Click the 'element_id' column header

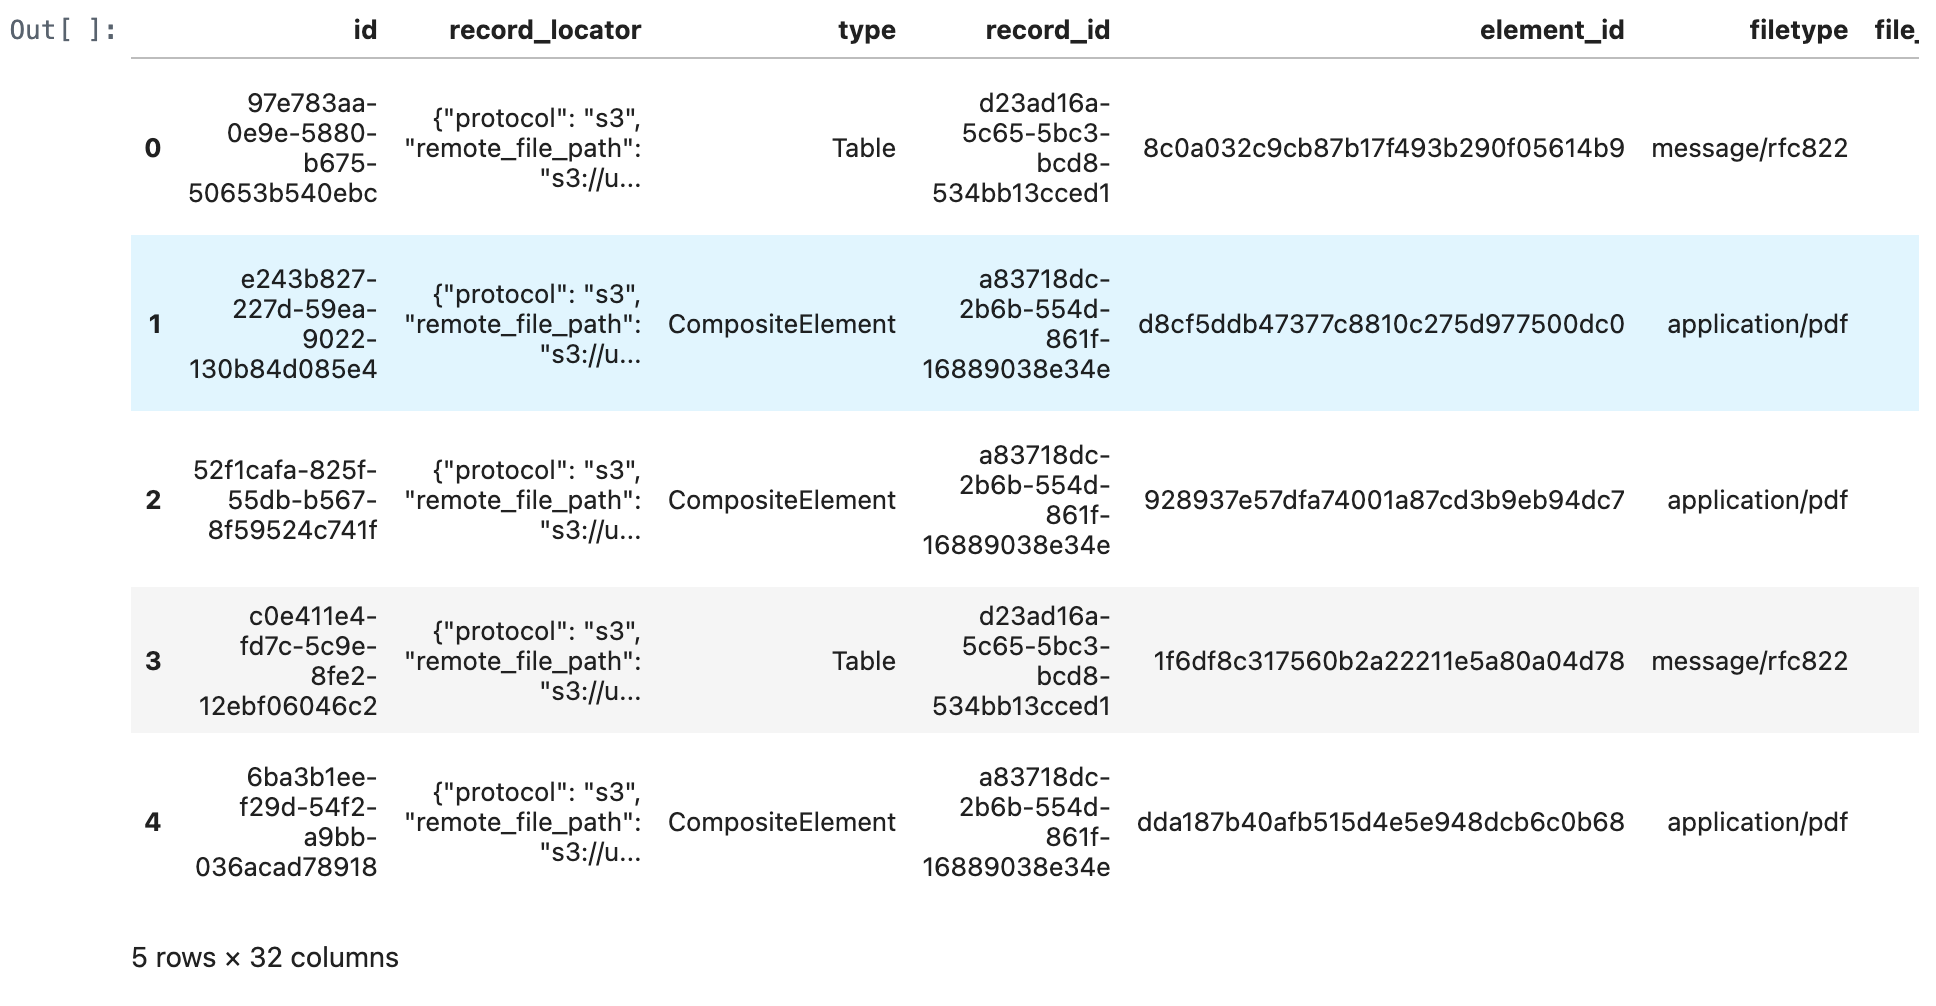click(x=1551, y=30)
